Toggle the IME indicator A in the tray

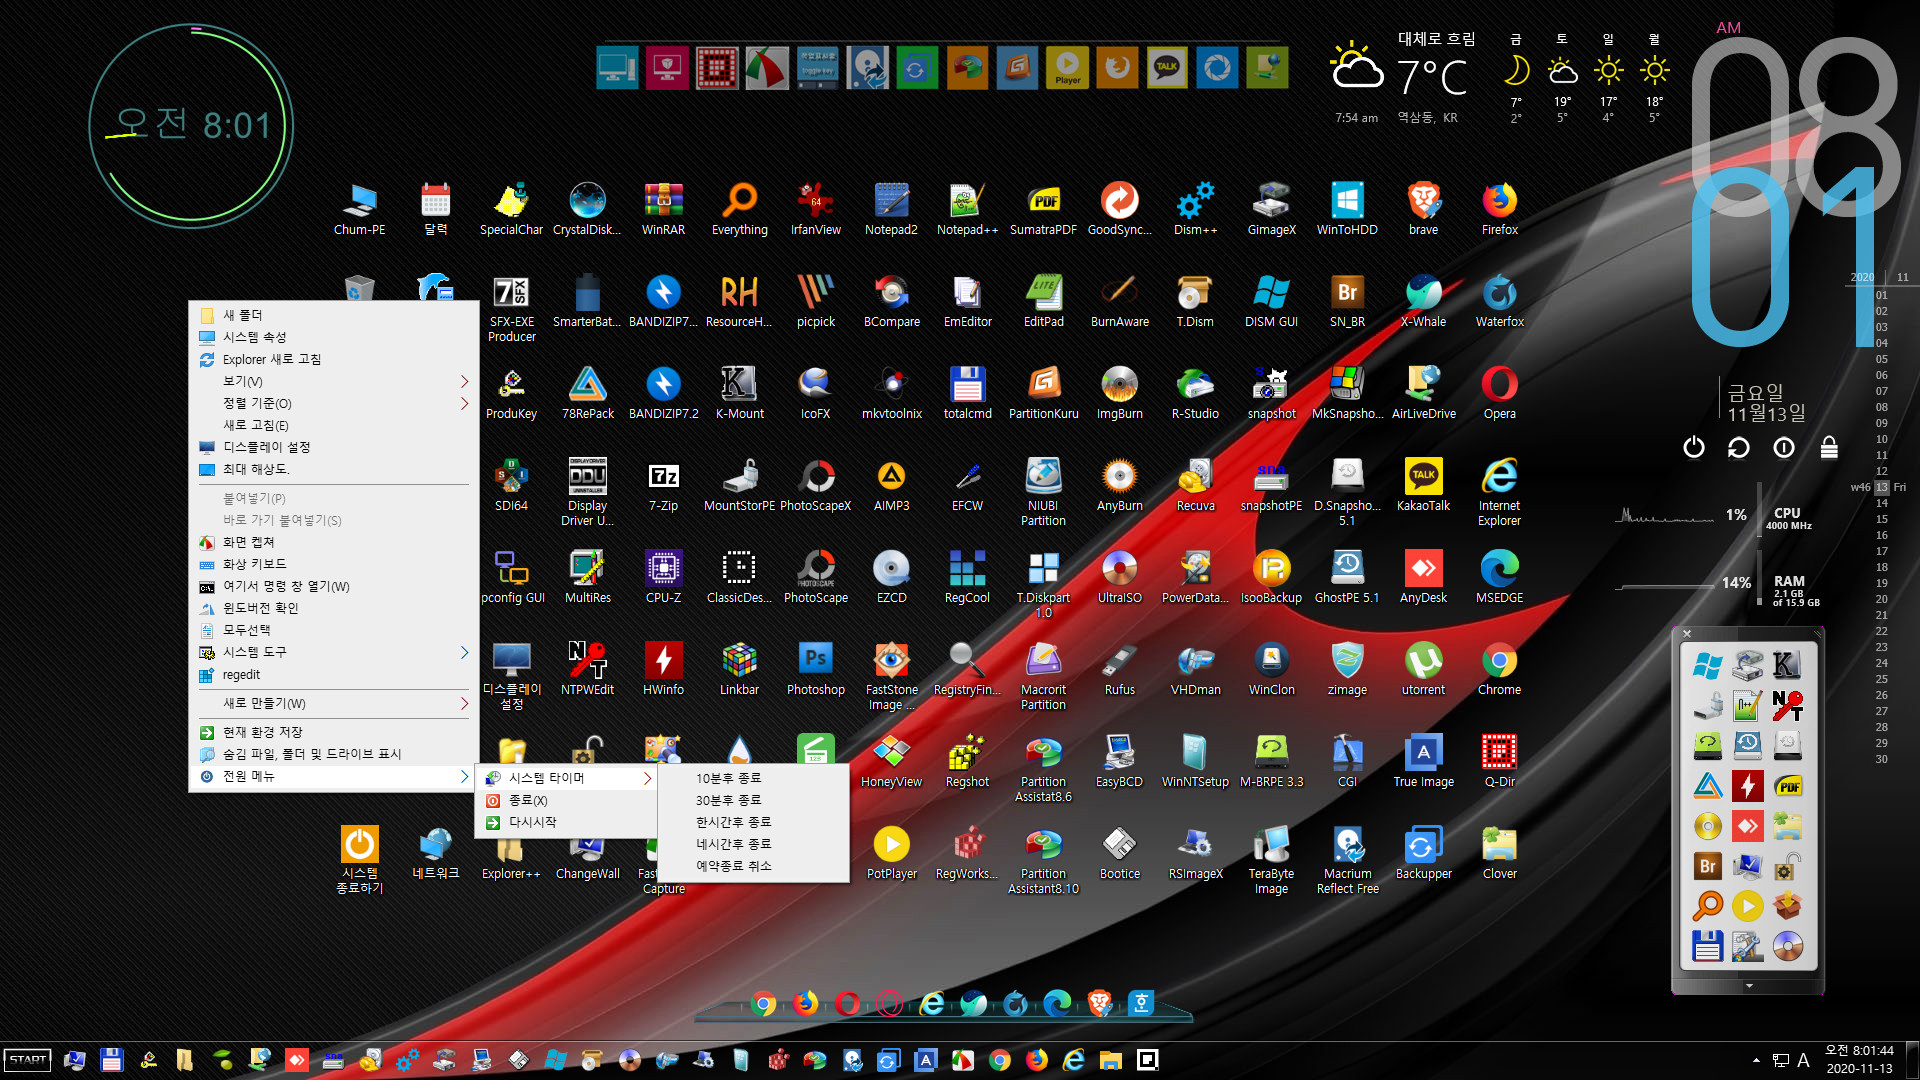(x=1803, y=1060)
